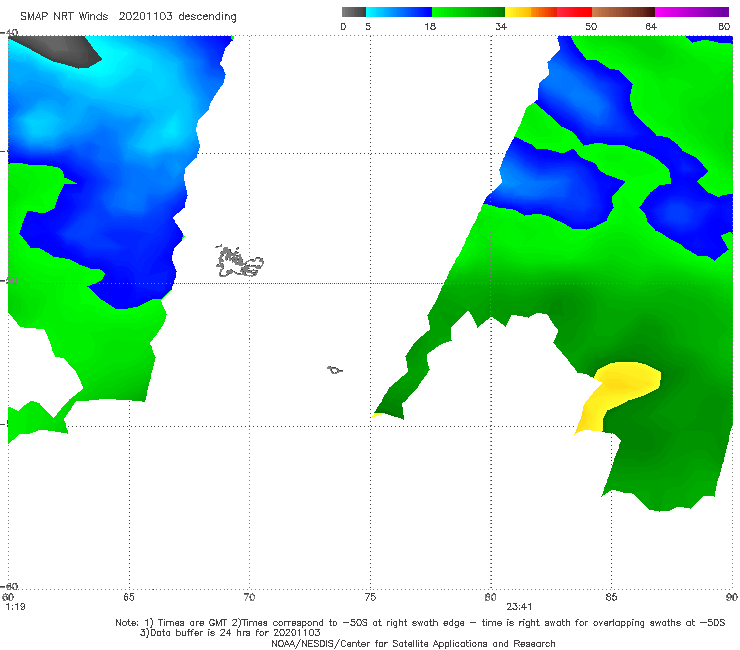This screenshot has width=740, height=650.
Task: Click the color bar label '34'
Action: click(x=501, y=27)
